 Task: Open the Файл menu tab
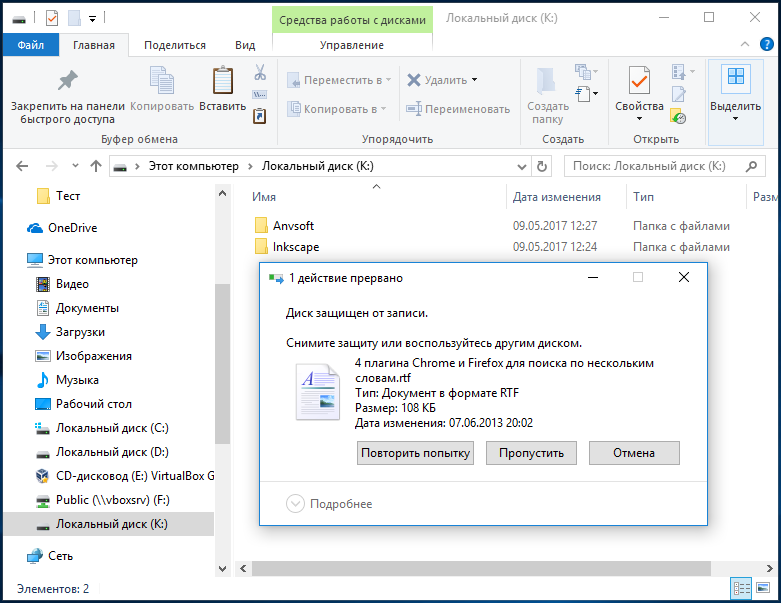(x=31, y=45)
